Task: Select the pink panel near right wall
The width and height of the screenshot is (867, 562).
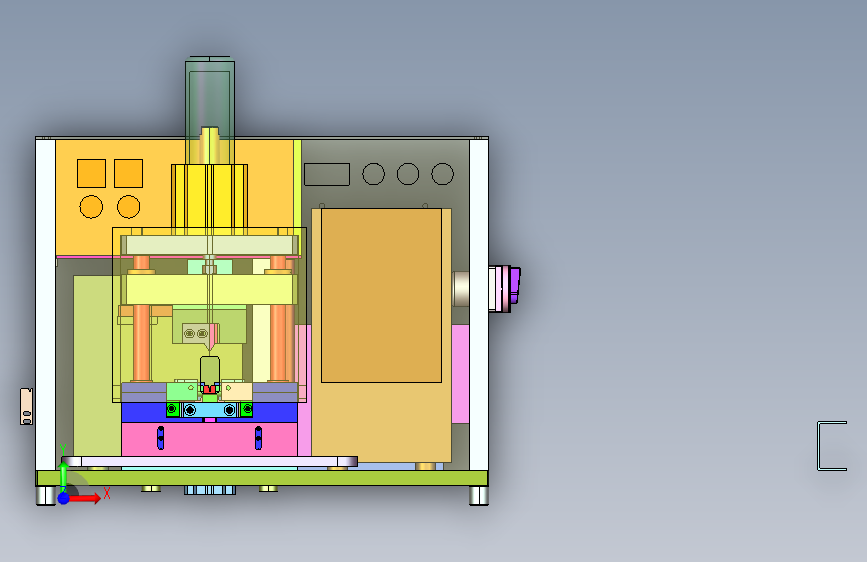Action: click(x=461, y=374)
